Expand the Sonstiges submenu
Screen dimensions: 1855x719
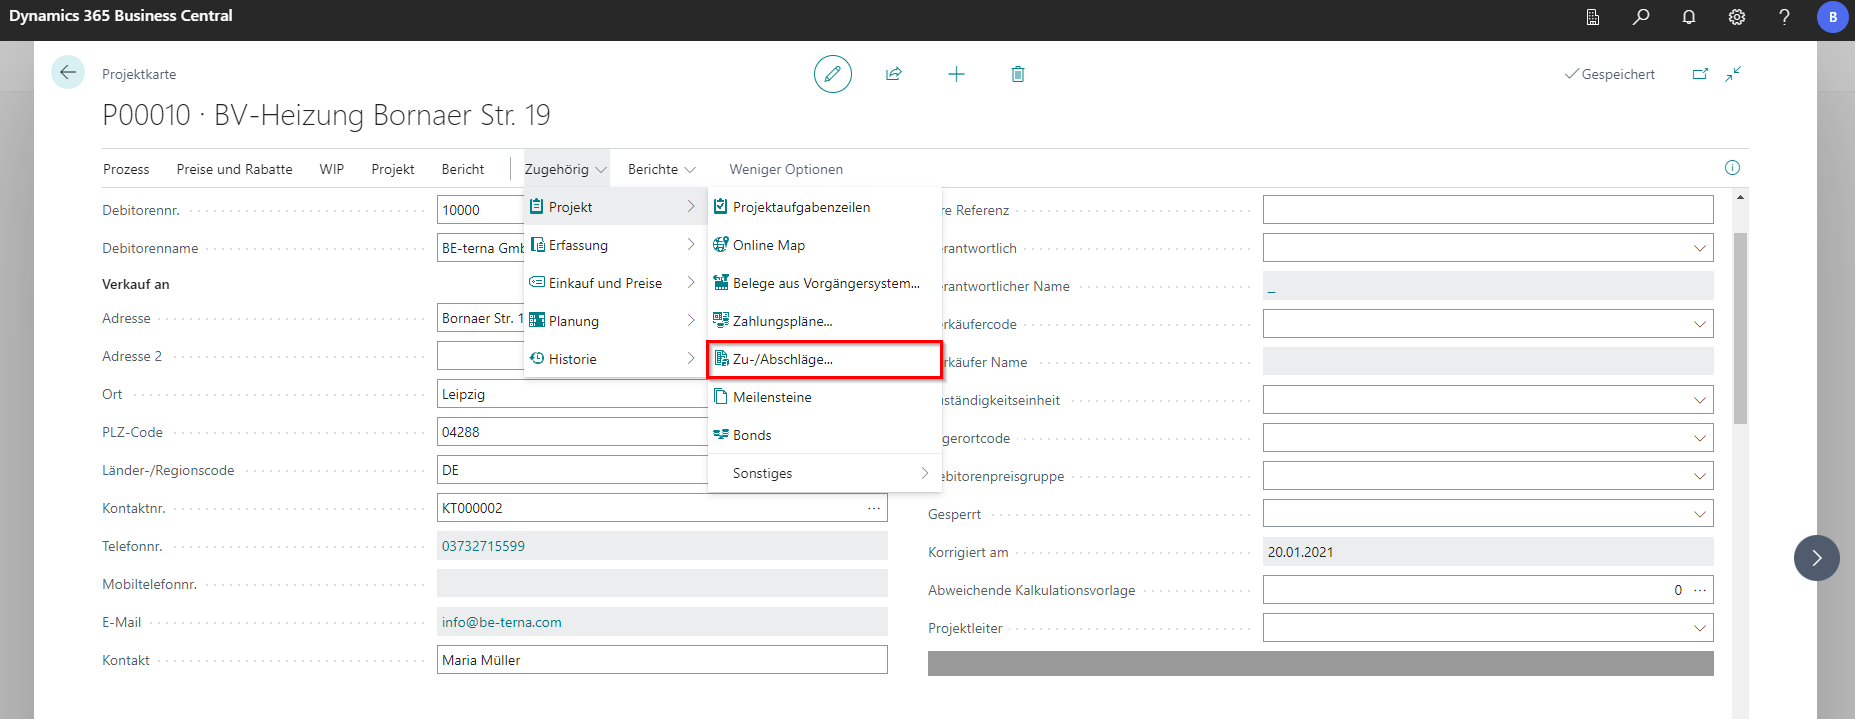[825, 473]
